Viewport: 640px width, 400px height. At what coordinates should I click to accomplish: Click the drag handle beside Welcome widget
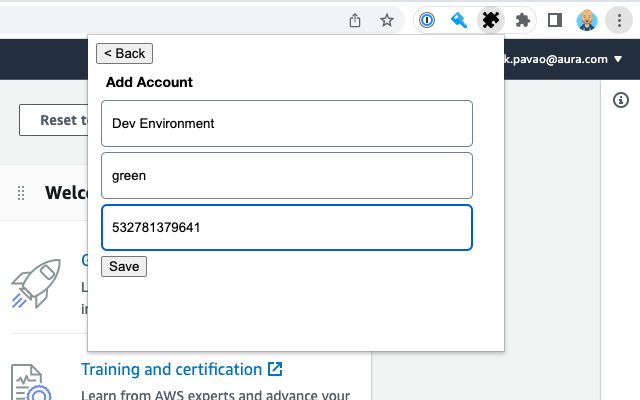pos(21,193)
